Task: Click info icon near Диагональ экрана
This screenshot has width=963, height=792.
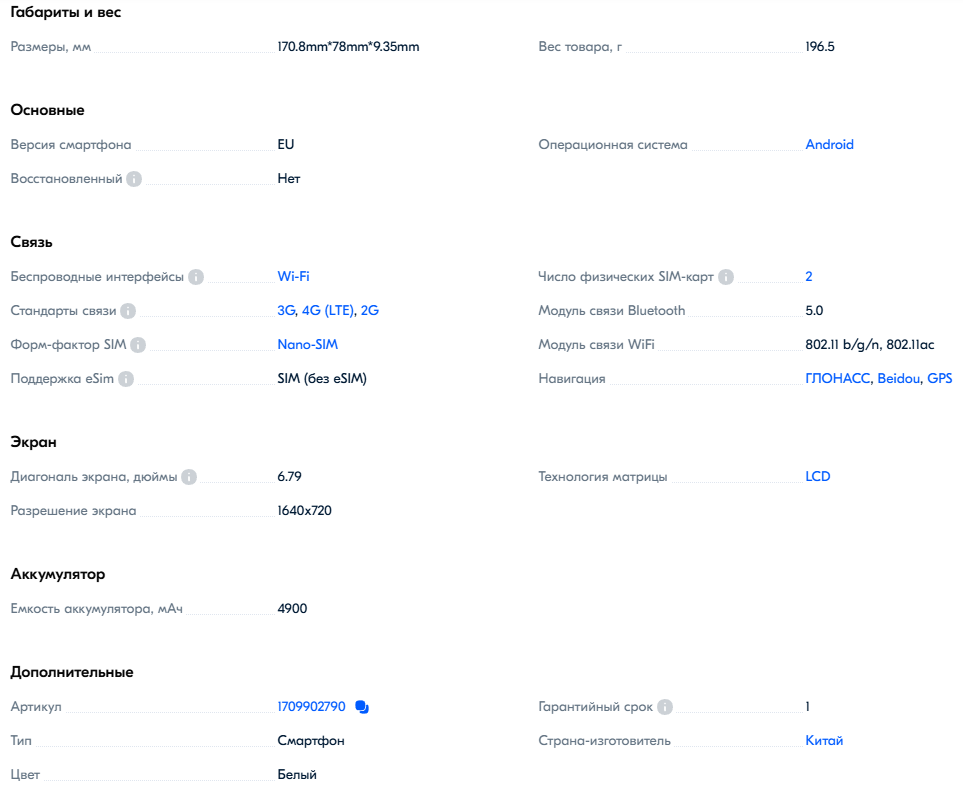Action: coord(189,477)
